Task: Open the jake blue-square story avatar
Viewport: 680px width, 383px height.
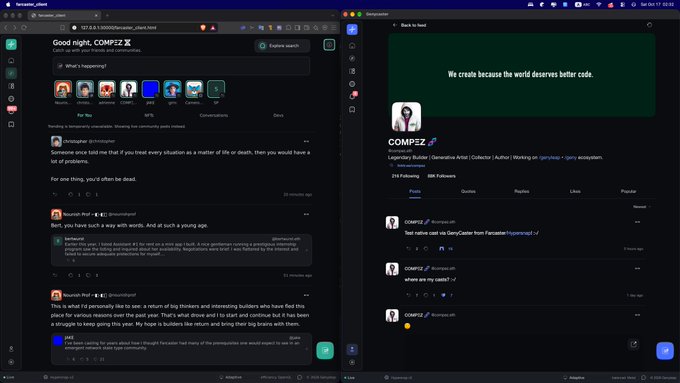Action: click(150, 89)
